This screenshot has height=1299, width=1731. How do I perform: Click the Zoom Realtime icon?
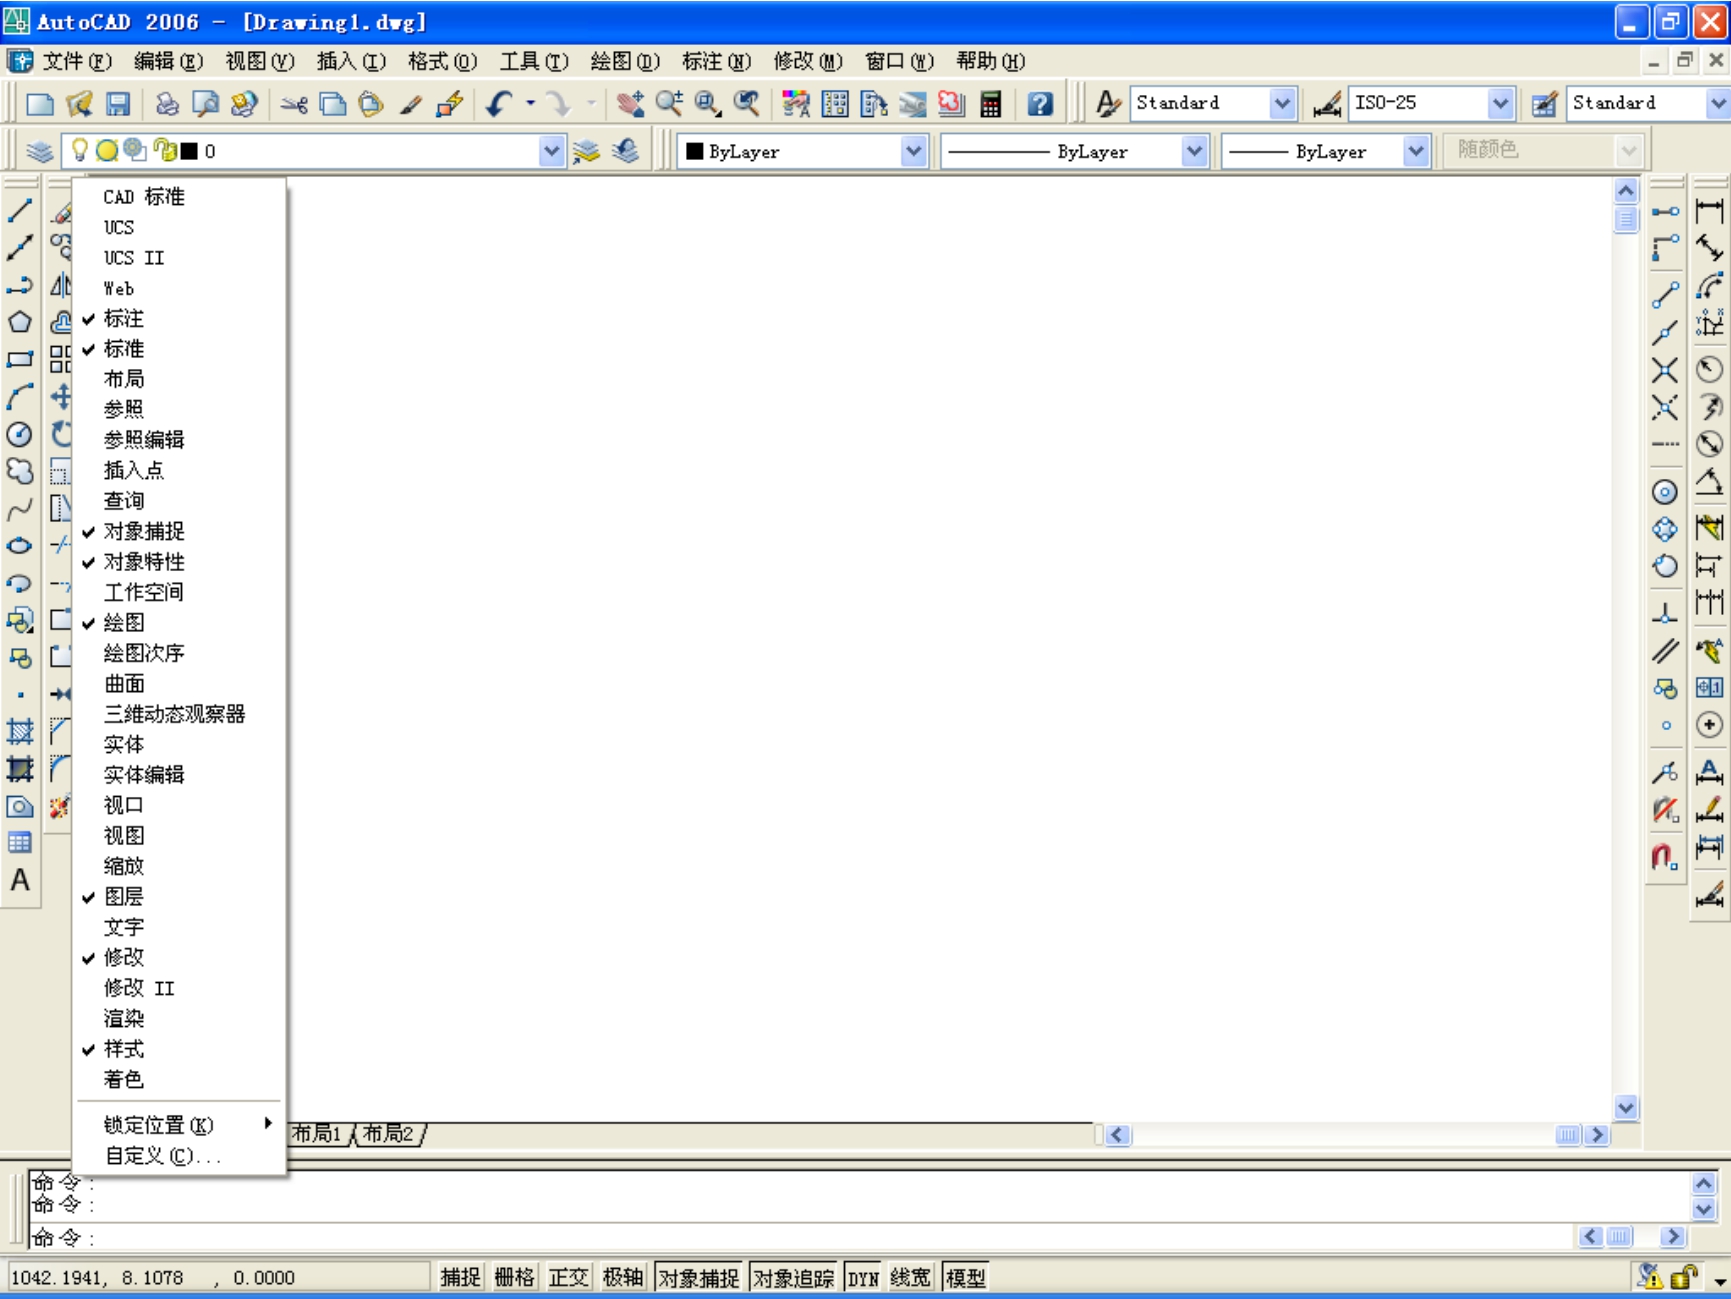pyautogui.click(x=669, y=104)
